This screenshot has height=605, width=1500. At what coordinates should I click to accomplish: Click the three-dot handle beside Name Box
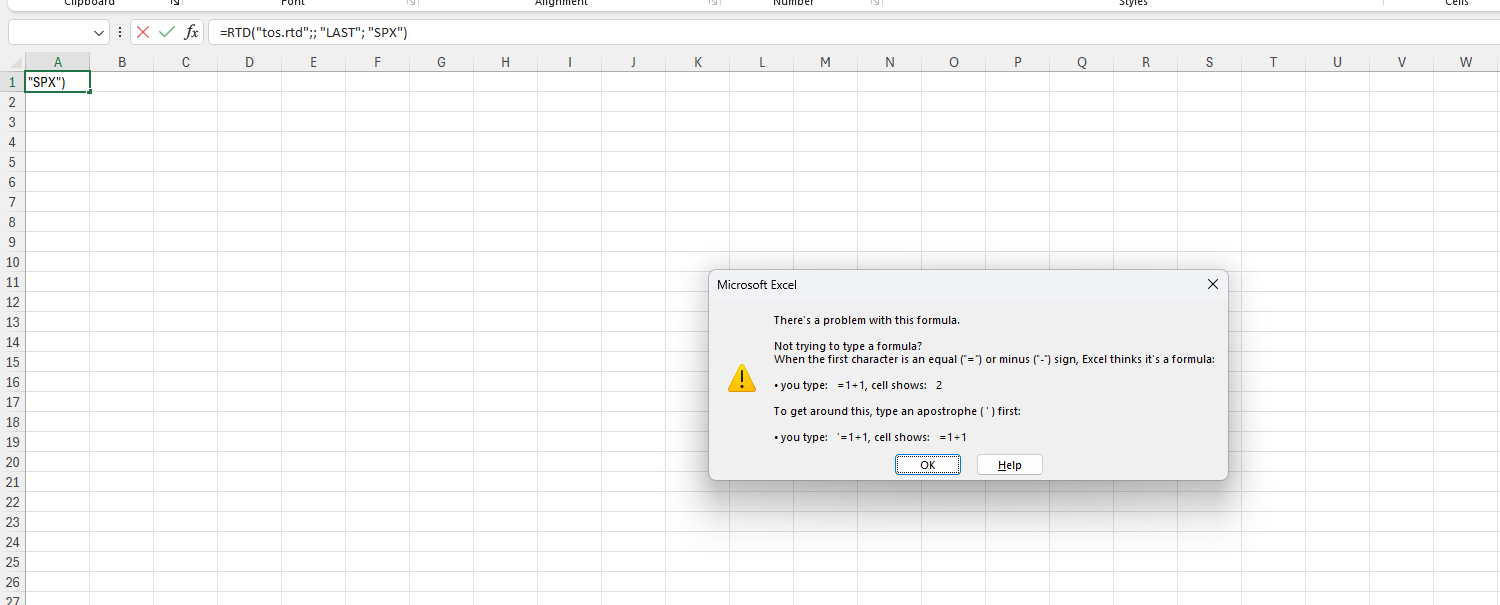coord(120,33)
